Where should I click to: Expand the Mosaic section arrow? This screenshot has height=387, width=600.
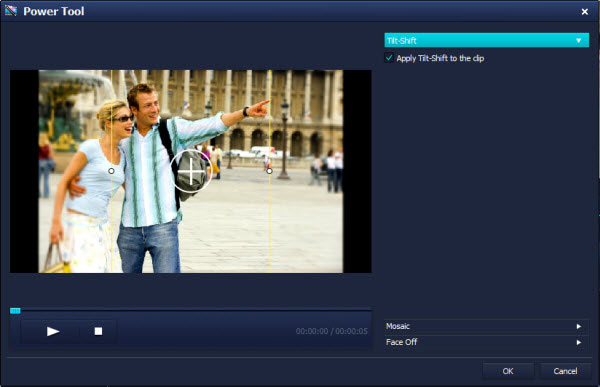tap(579, 326)
